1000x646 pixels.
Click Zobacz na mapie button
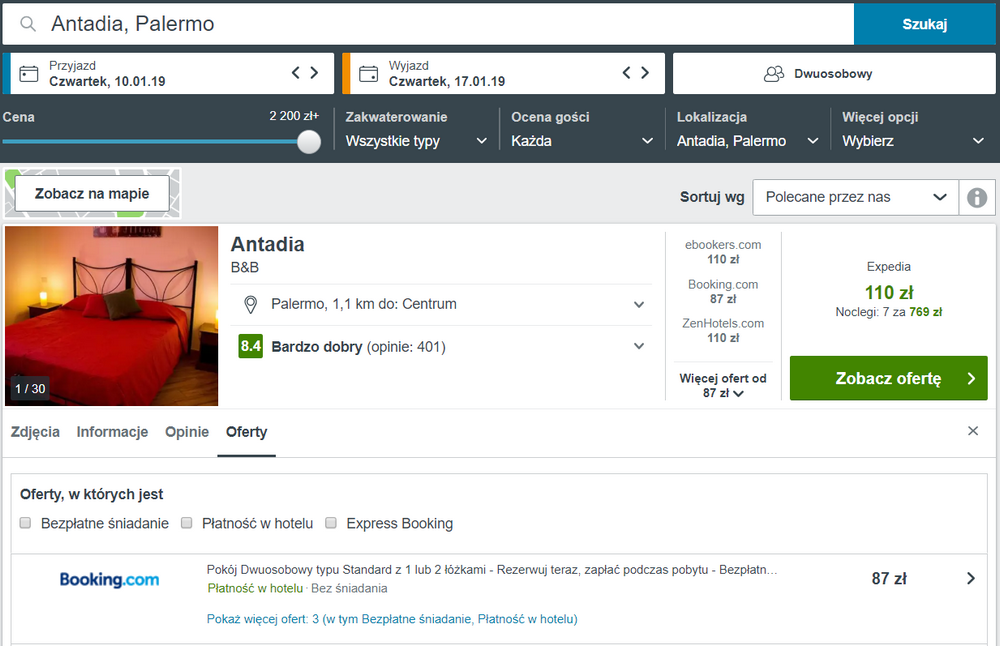[92, 193]
